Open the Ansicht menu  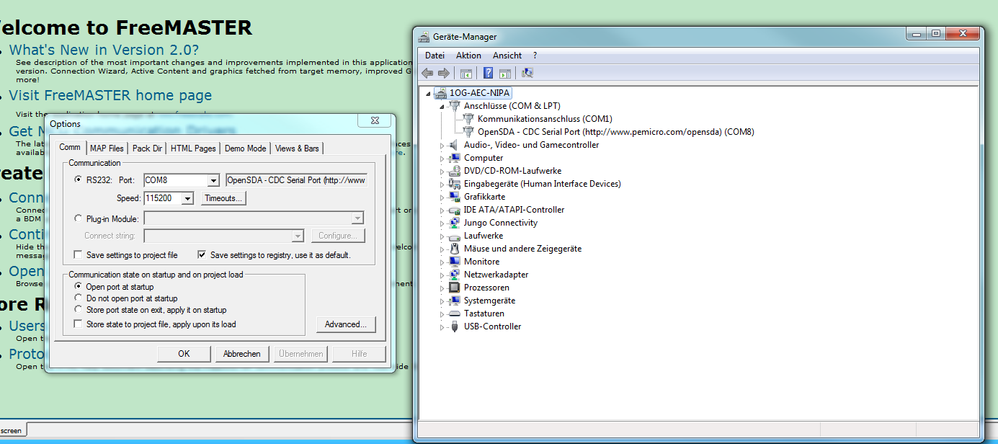tap(507, 55)
